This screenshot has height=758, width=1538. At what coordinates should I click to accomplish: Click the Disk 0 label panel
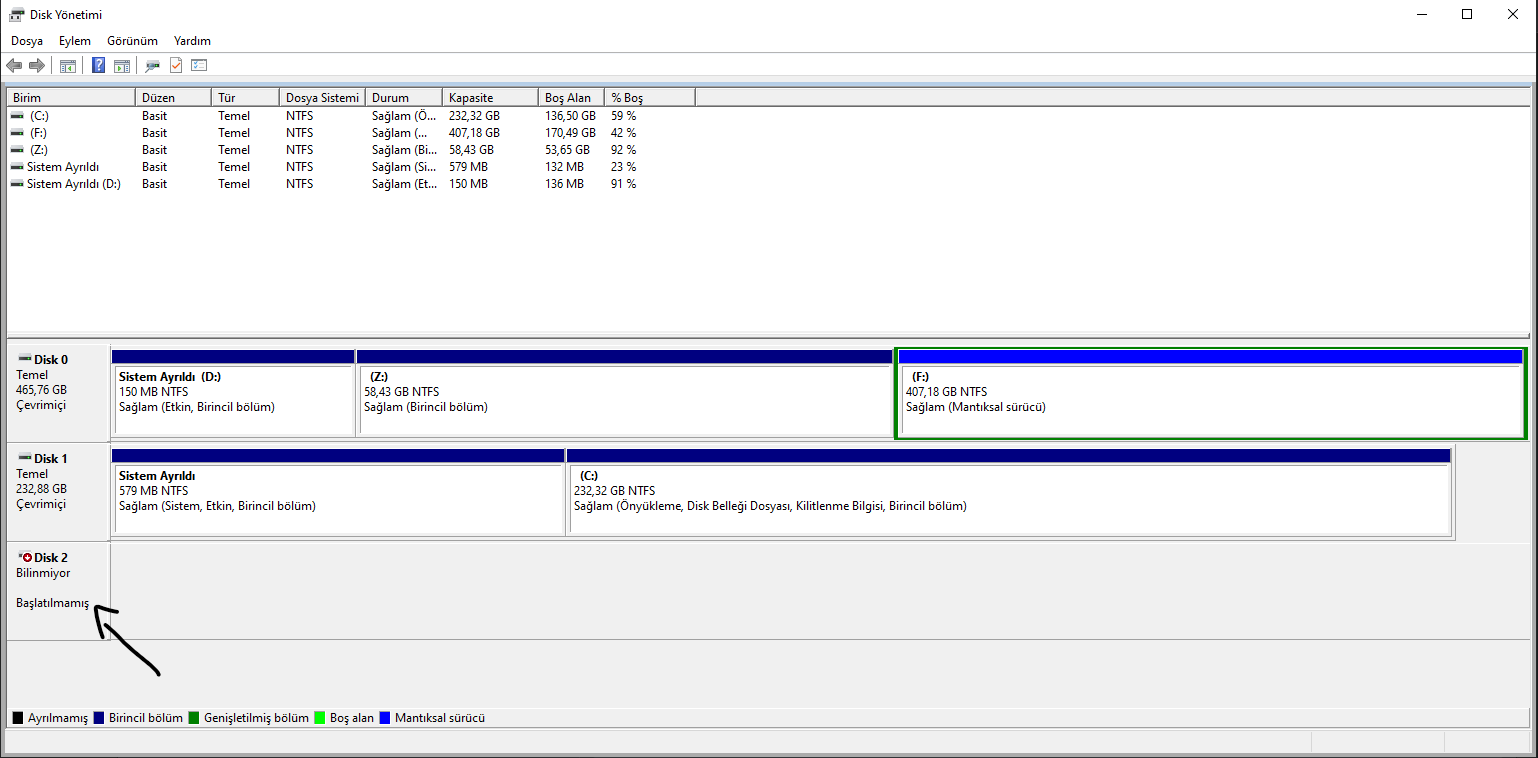58,393
